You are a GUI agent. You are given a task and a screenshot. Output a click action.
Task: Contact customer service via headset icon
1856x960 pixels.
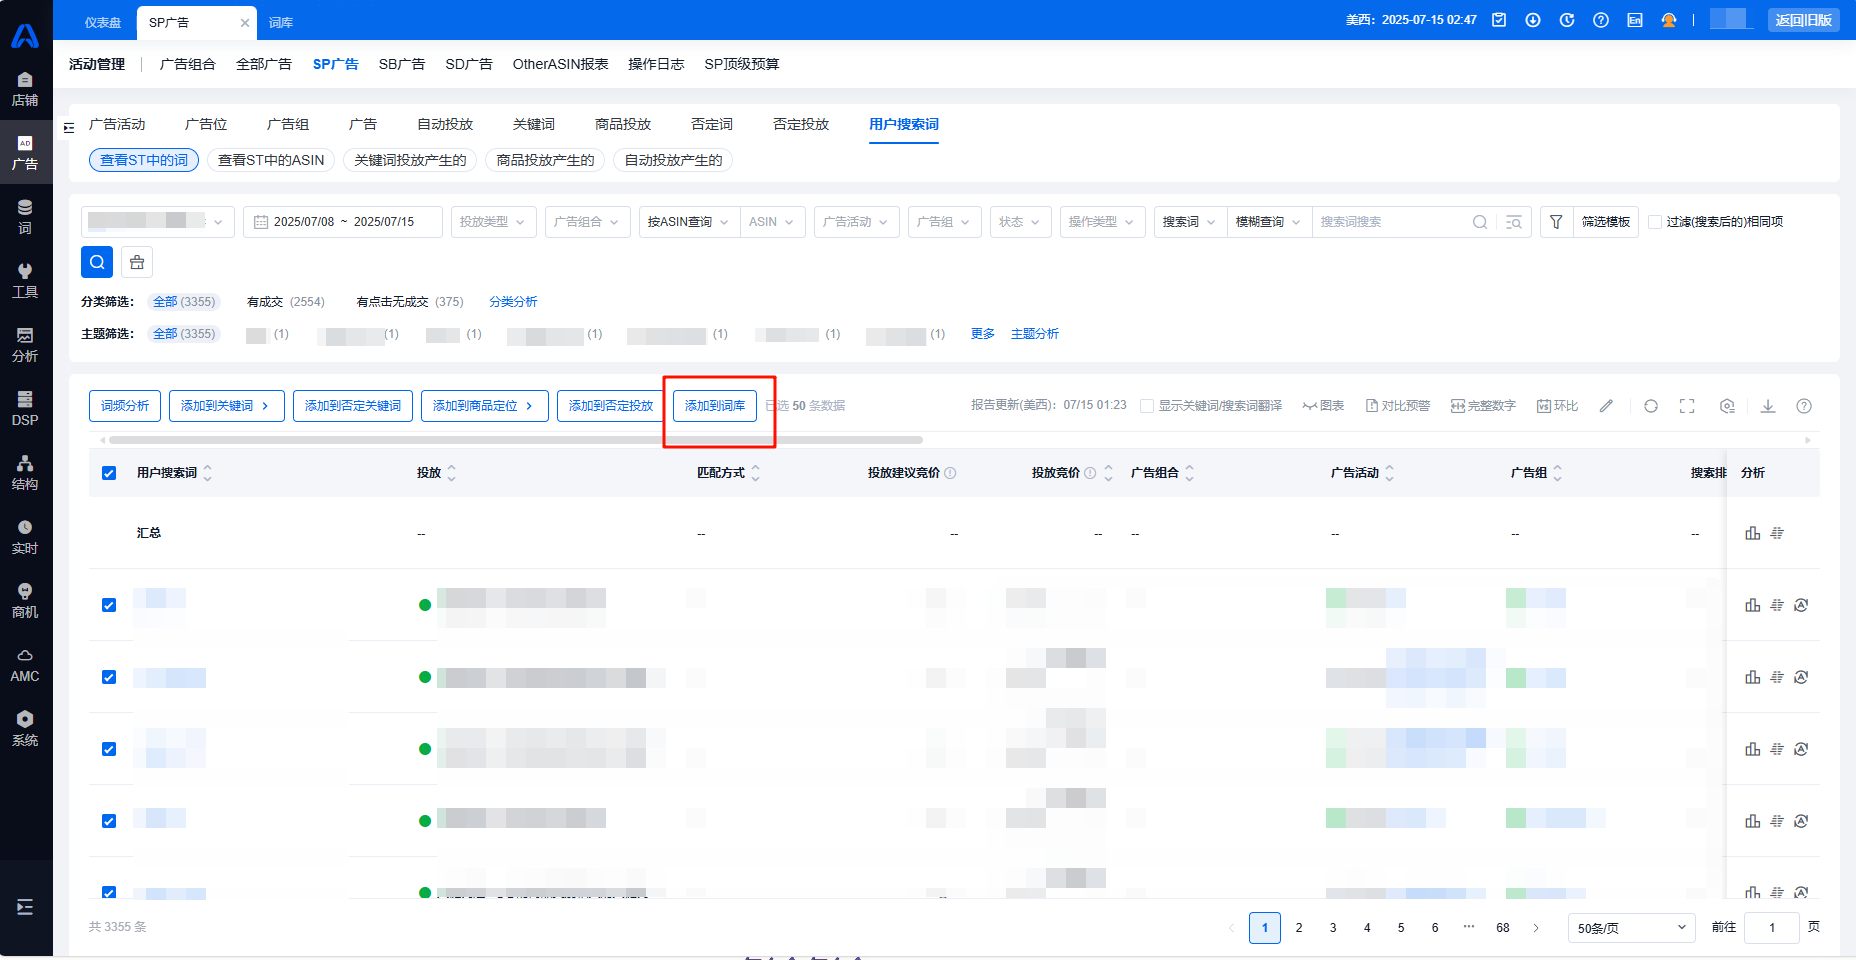coord(1669,20)
